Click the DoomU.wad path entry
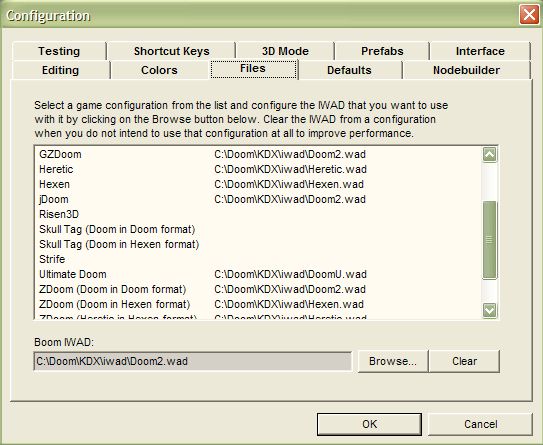This screenshot has width=543, height=445. (290, 274)
